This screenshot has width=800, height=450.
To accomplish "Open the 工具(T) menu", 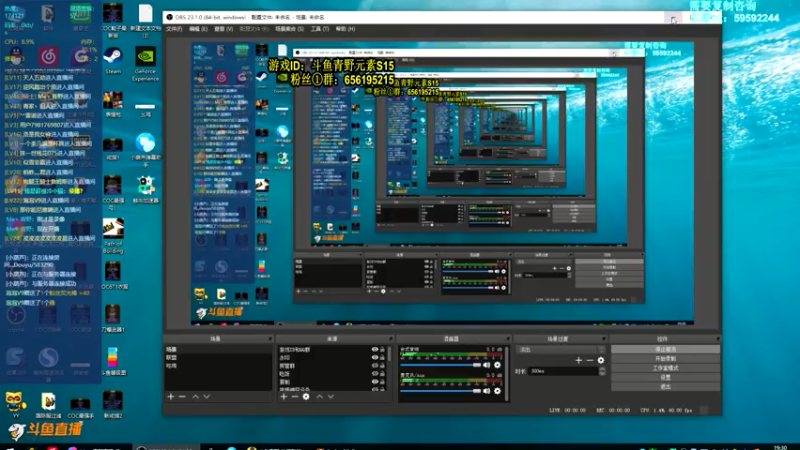I will pos(319,29).
